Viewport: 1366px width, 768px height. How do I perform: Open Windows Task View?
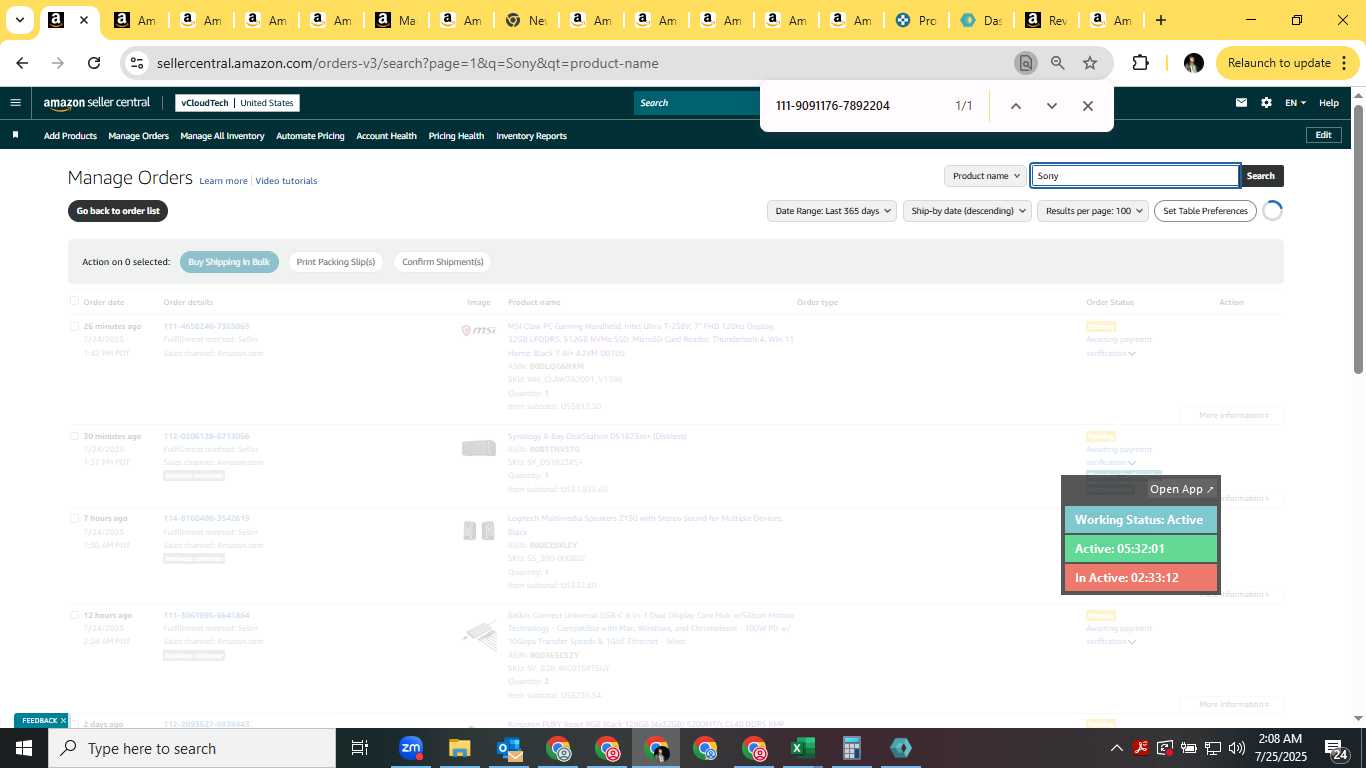tap(360, 748)
